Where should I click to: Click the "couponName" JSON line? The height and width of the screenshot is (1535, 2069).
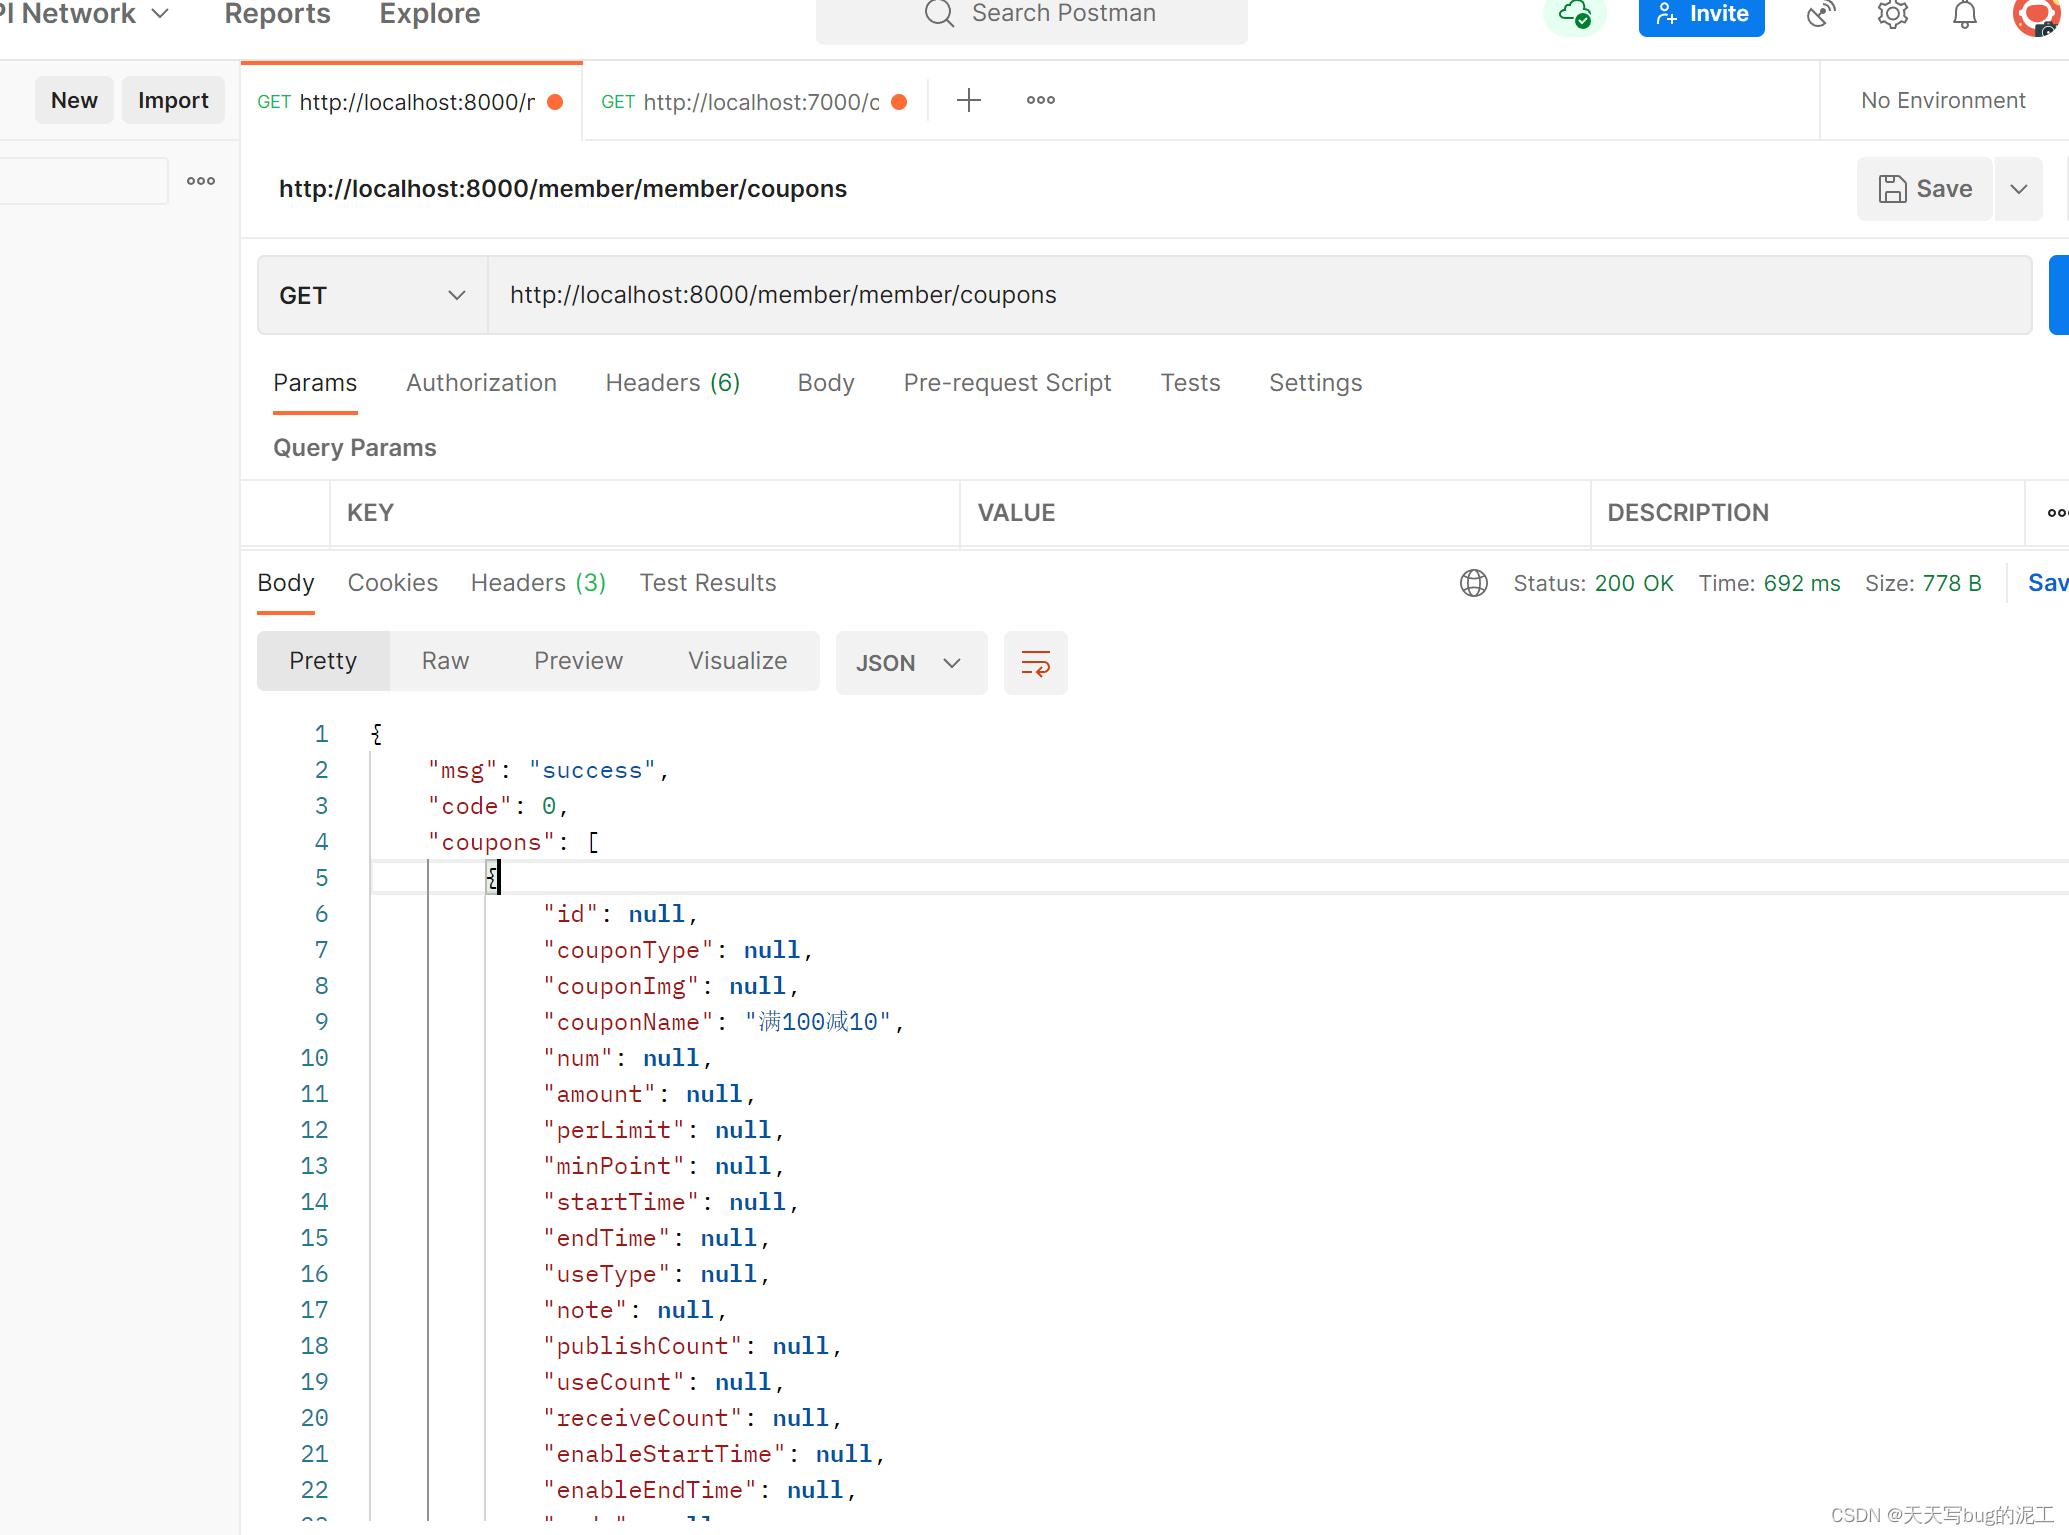coord(724,1022)
